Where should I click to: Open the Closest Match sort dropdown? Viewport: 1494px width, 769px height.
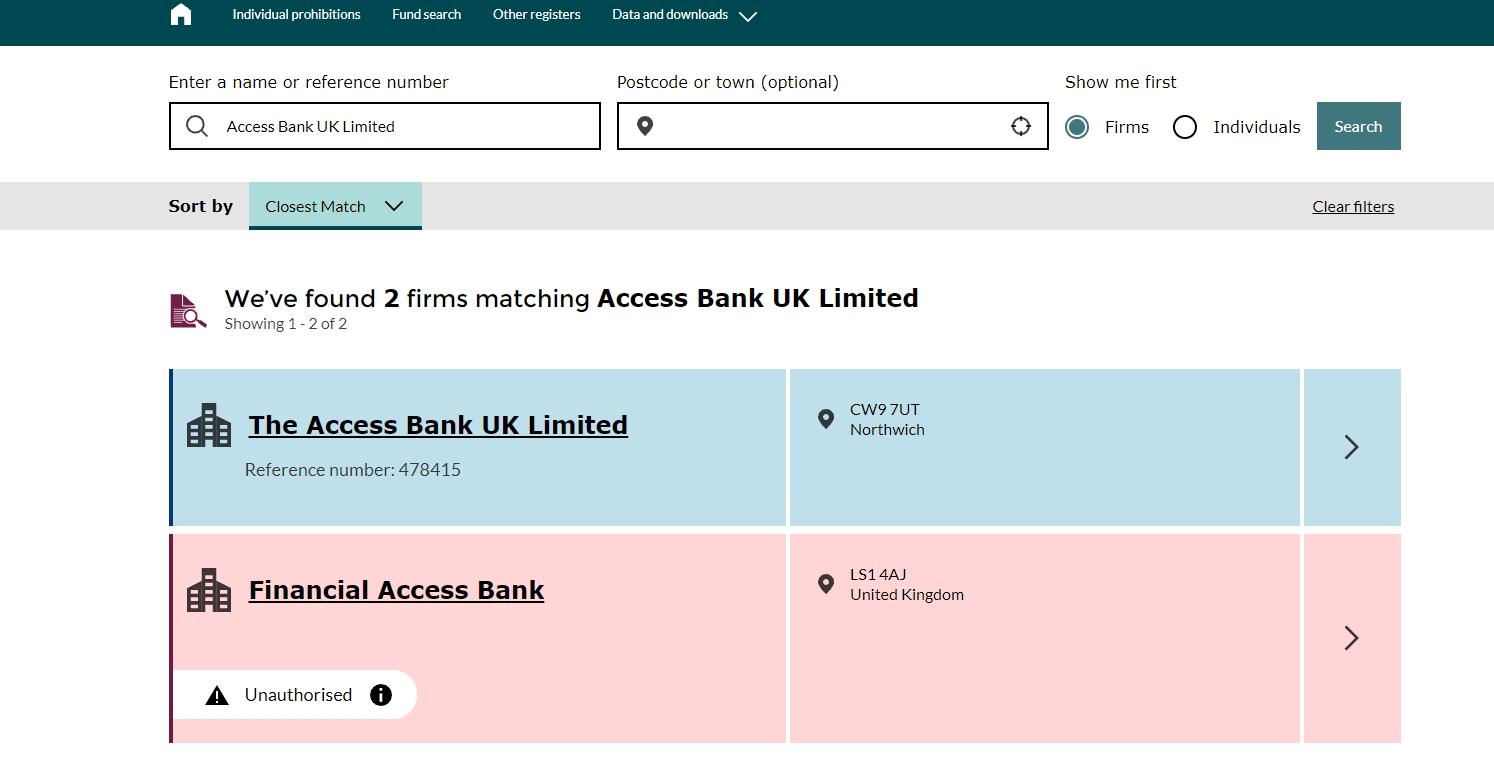pyautogui.click(x=335, y=206)
